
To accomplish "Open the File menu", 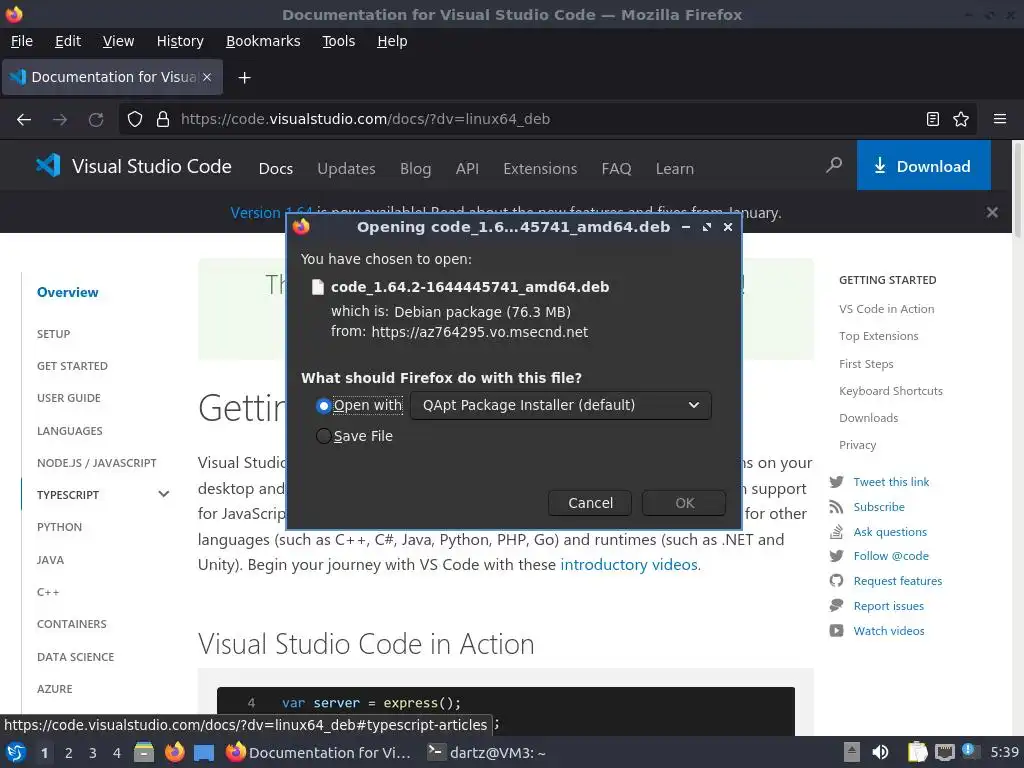I will tap(22, 41).
